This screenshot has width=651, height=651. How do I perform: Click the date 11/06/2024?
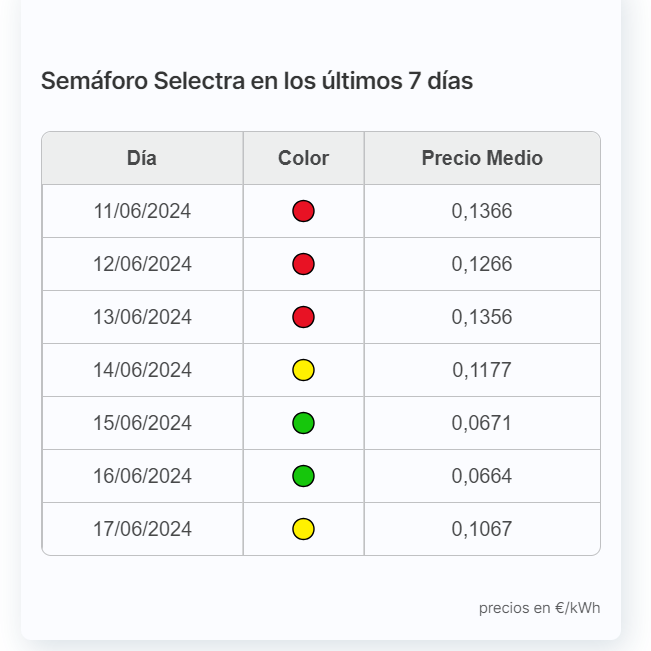coord(142,211)
